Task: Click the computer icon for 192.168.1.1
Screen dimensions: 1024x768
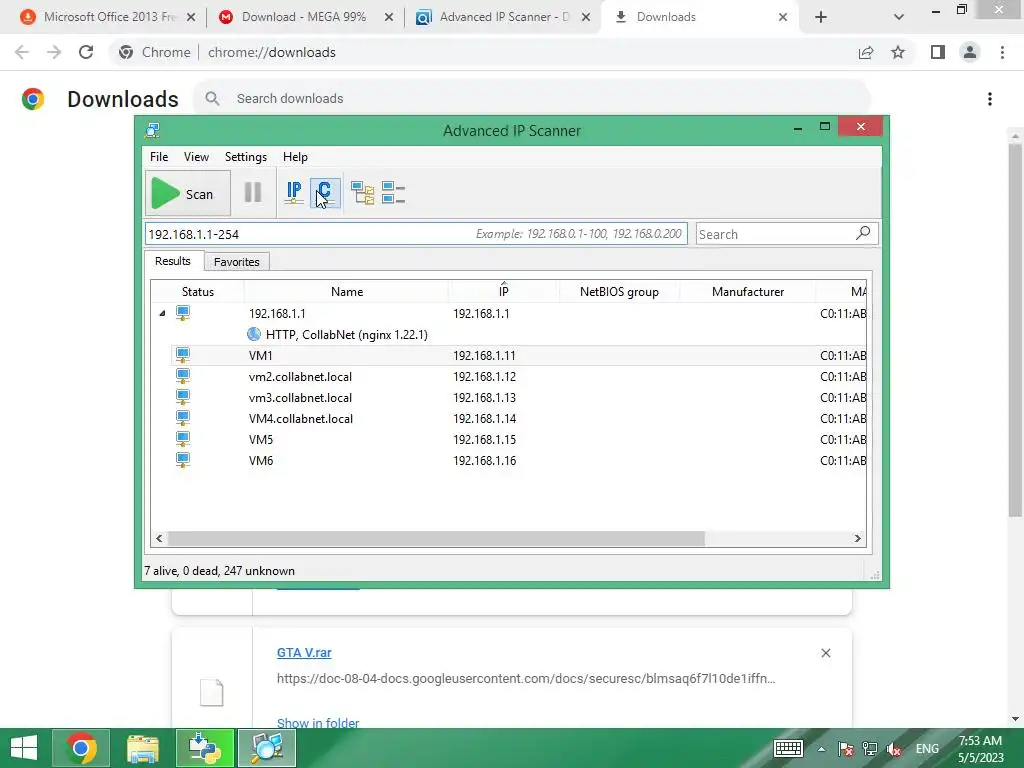Action: pos(183,313)
